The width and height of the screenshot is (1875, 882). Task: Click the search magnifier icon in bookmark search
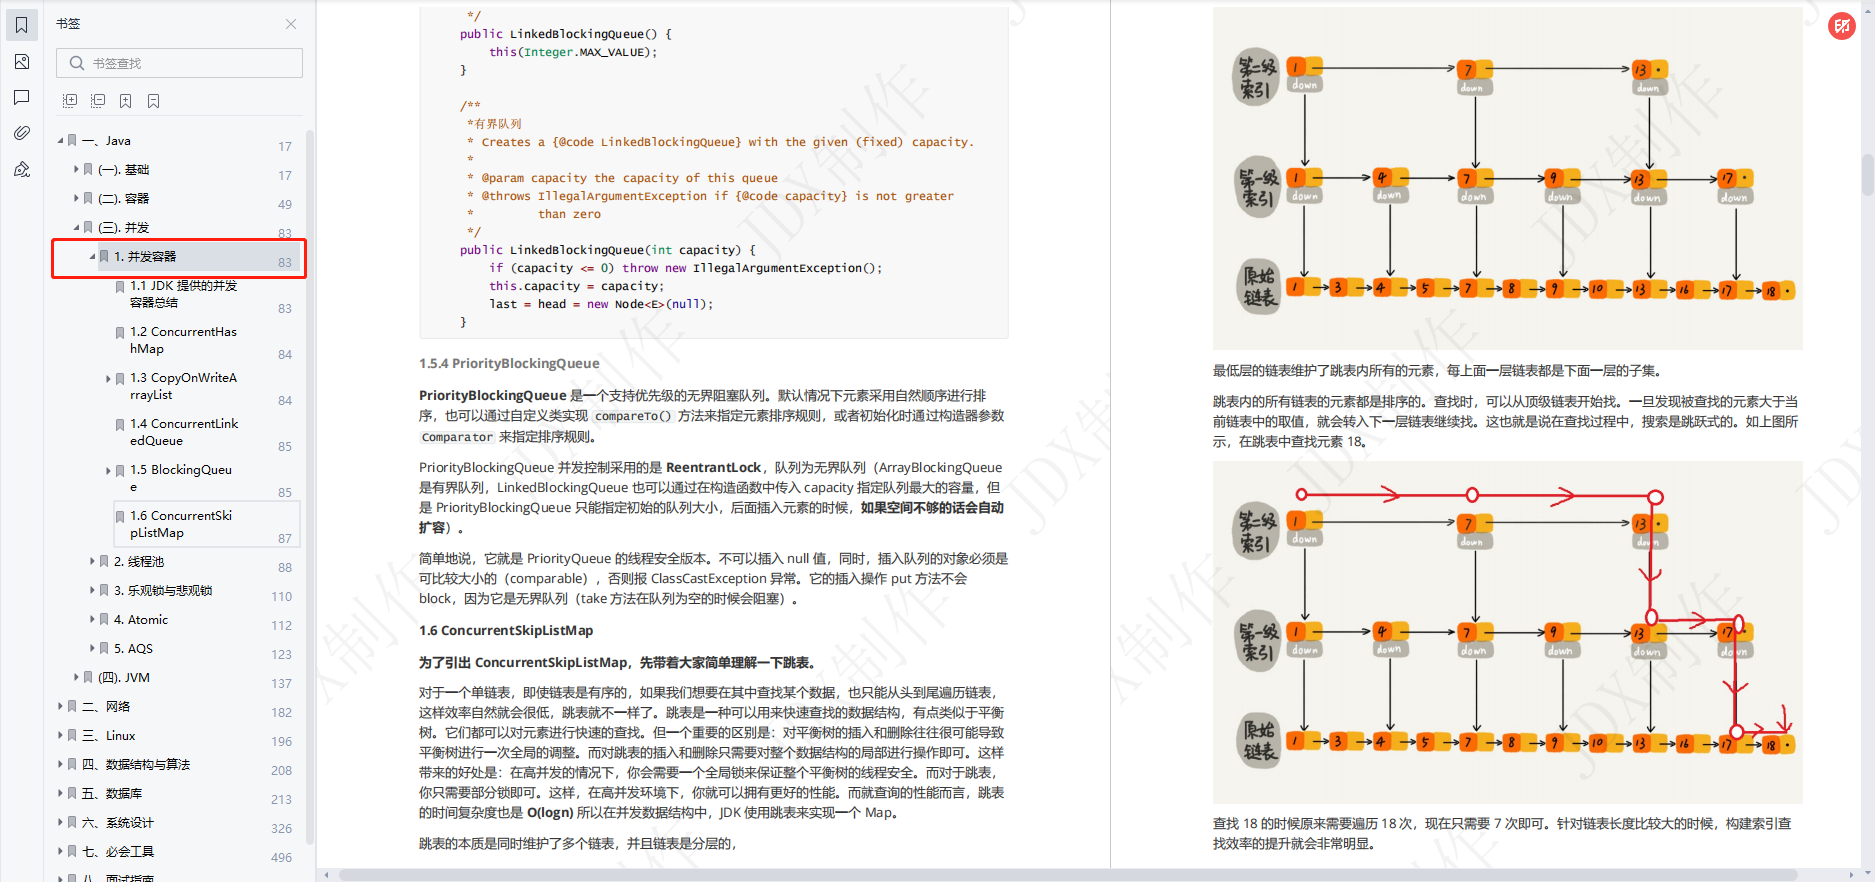77,63
